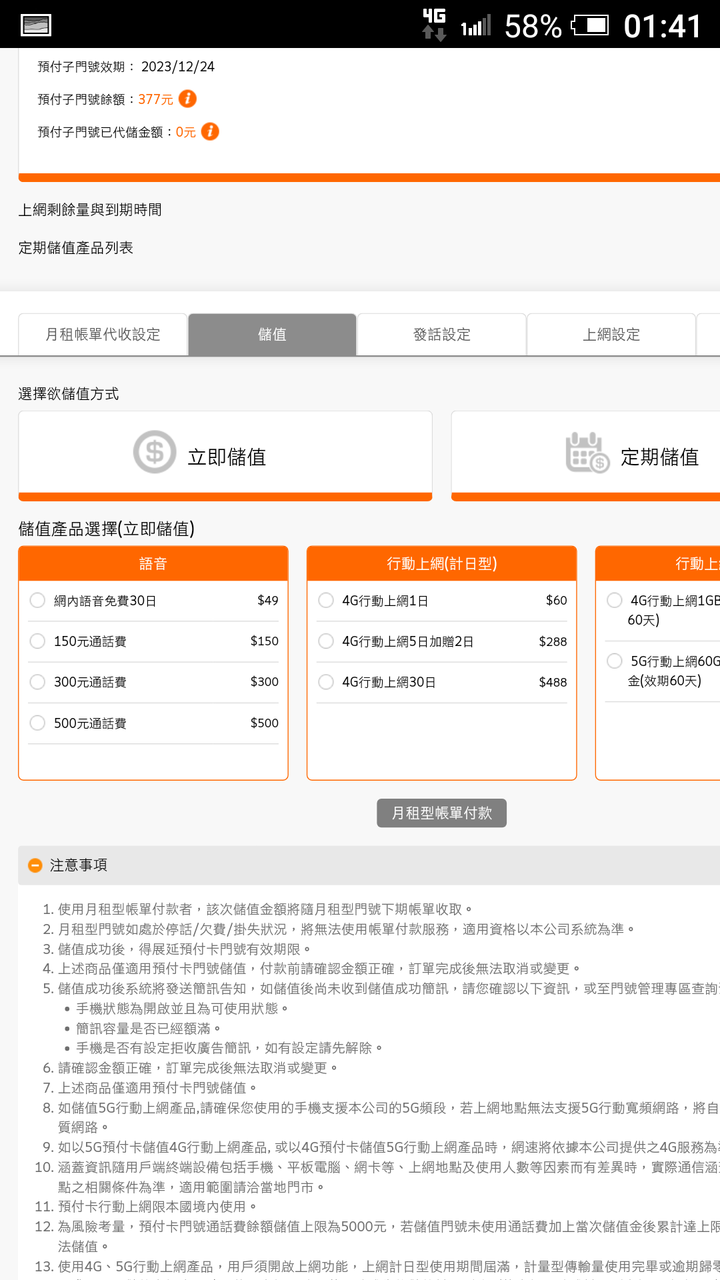The width and height of the screenshot is (720, 1280).
Task: Tap info icon beside 預付子門號餘額 377元
Action: 187,99
